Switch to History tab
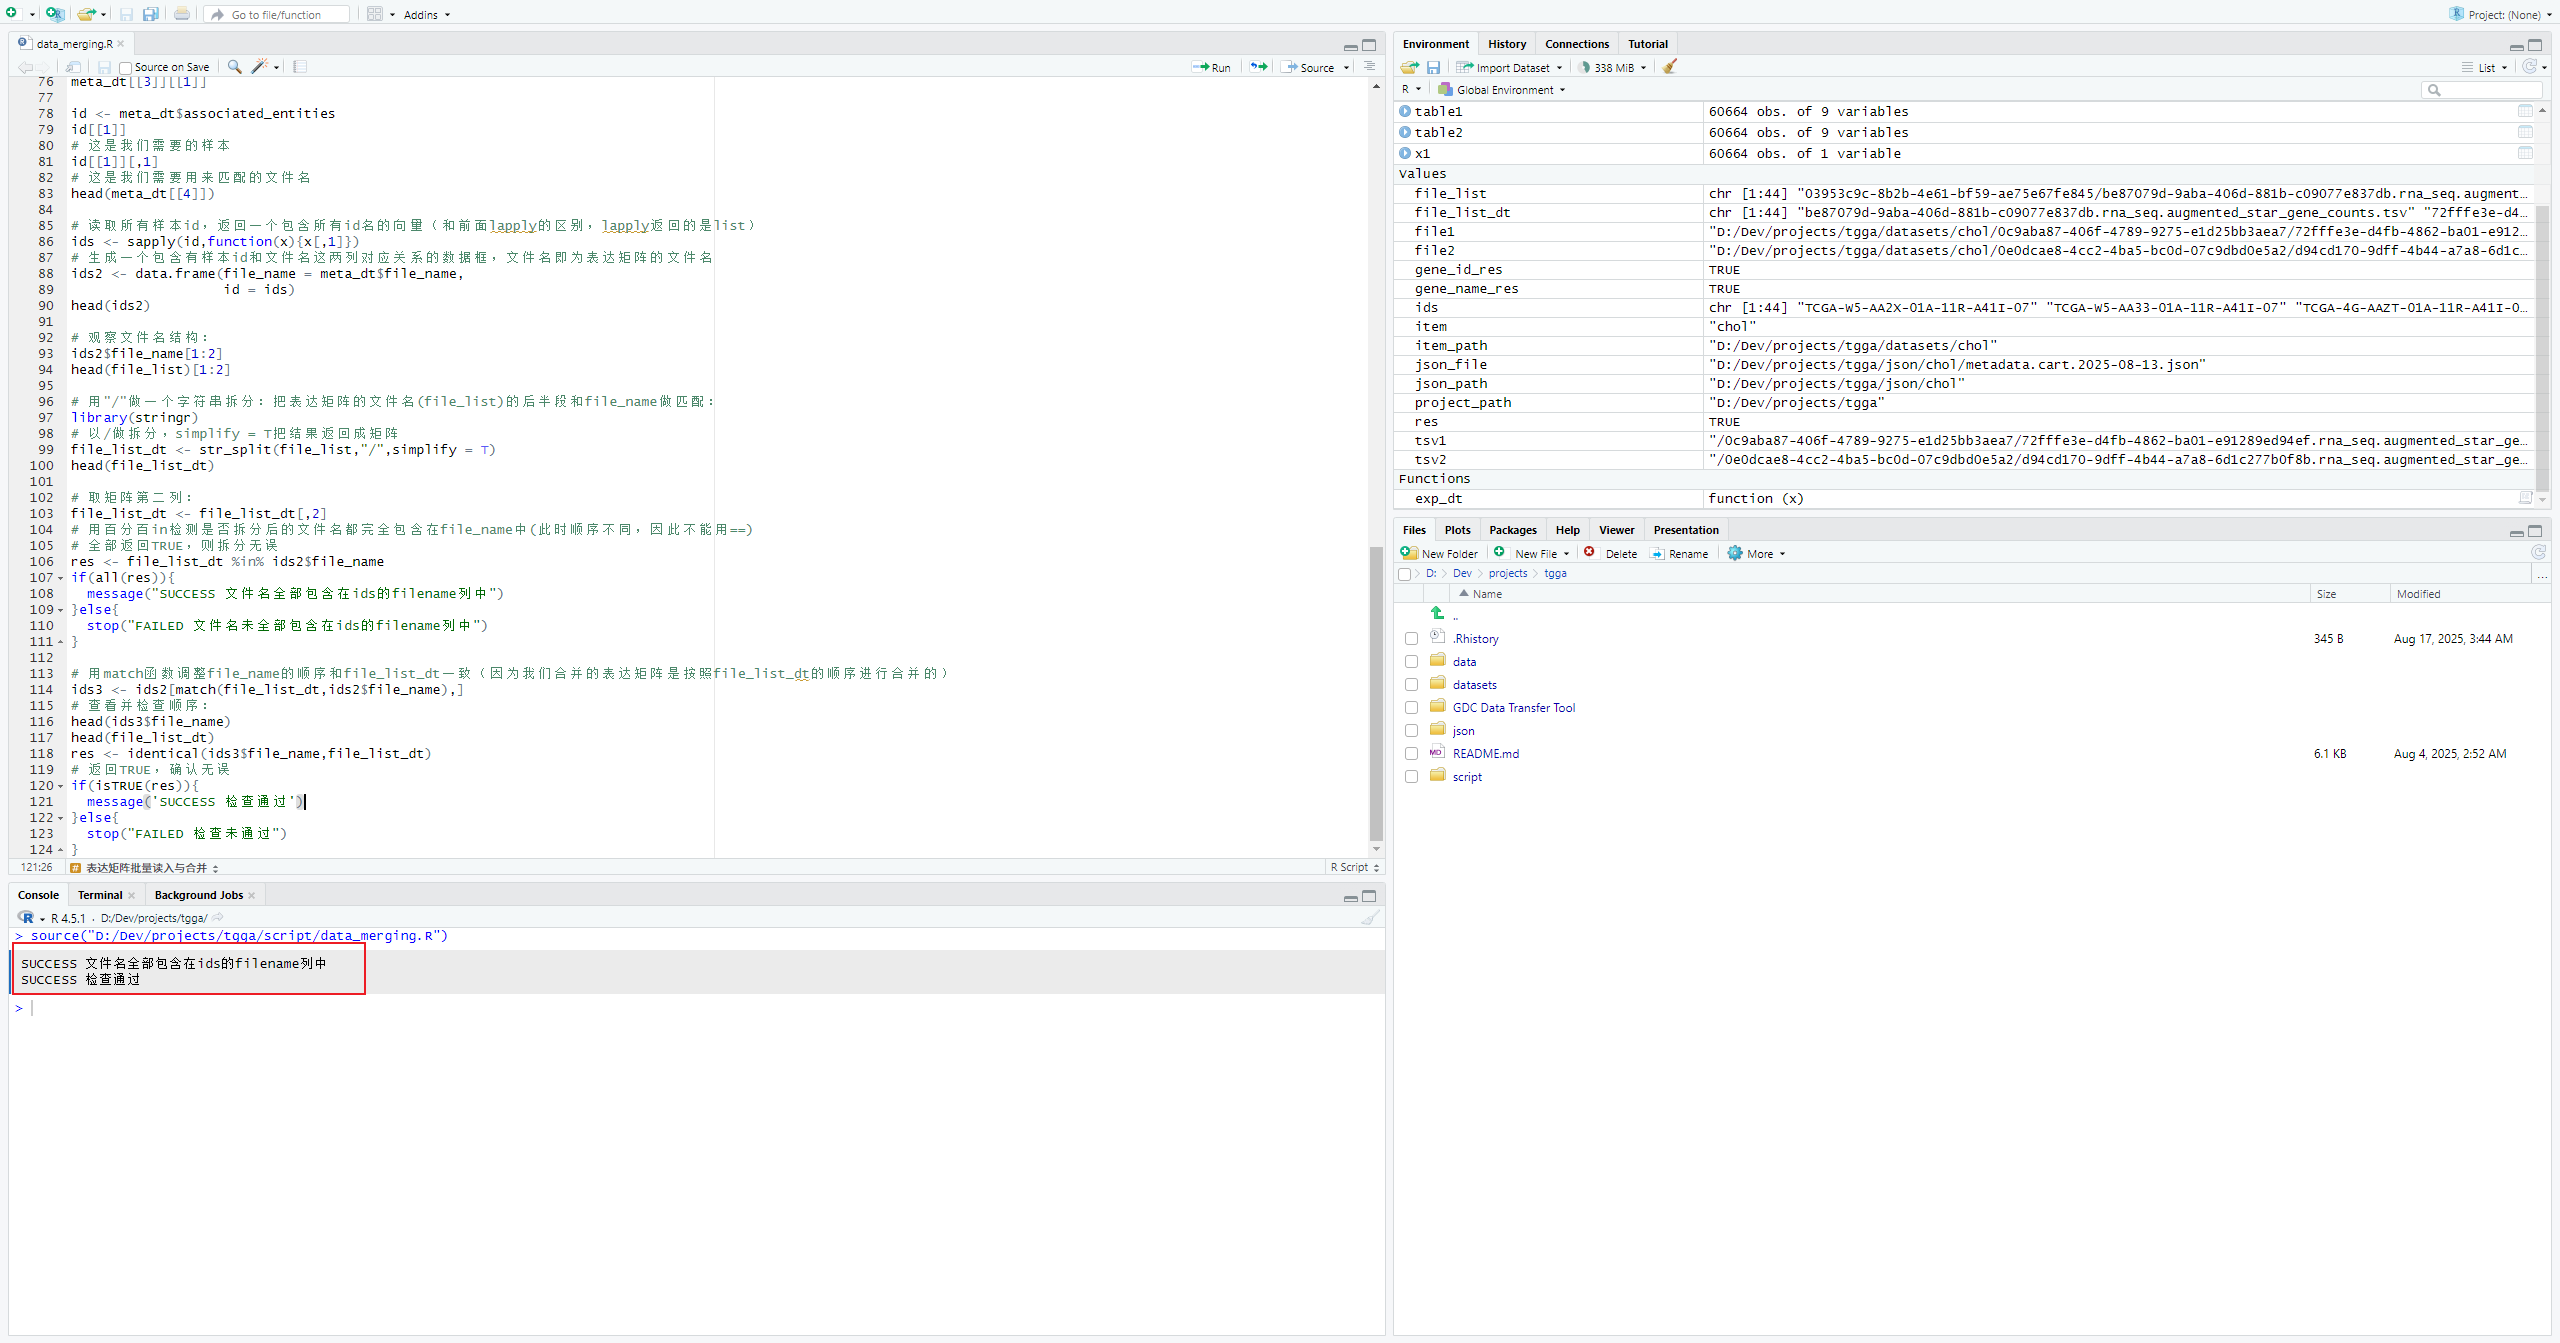2560x1343 pixels. point(1506,44)
